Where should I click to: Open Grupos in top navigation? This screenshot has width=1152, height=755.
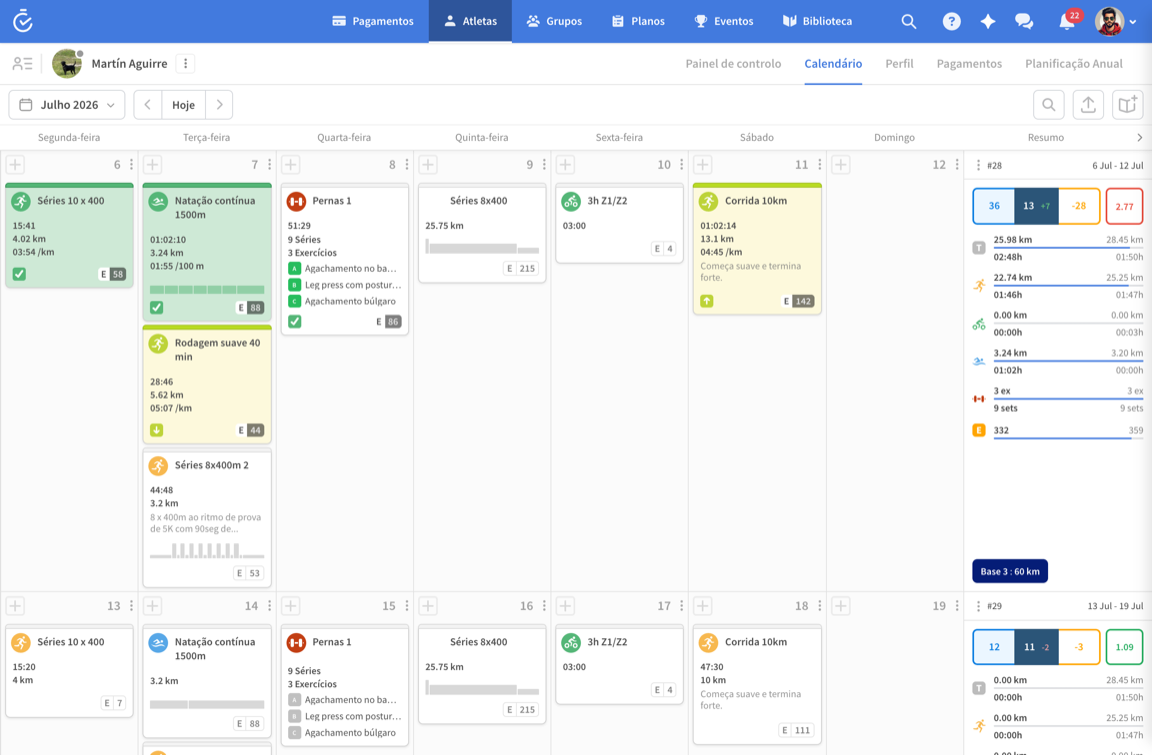[554, 21]
